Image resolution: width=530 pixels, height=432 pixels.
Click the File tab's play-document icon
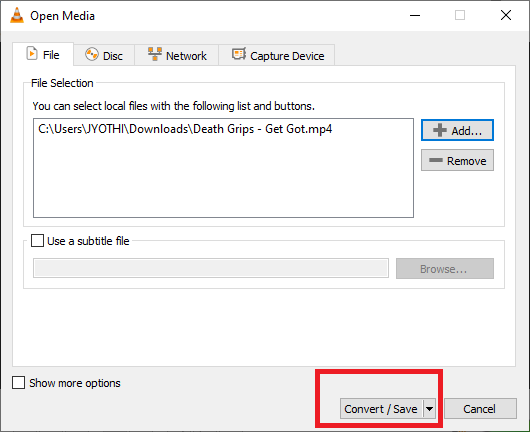click(32, 54)
